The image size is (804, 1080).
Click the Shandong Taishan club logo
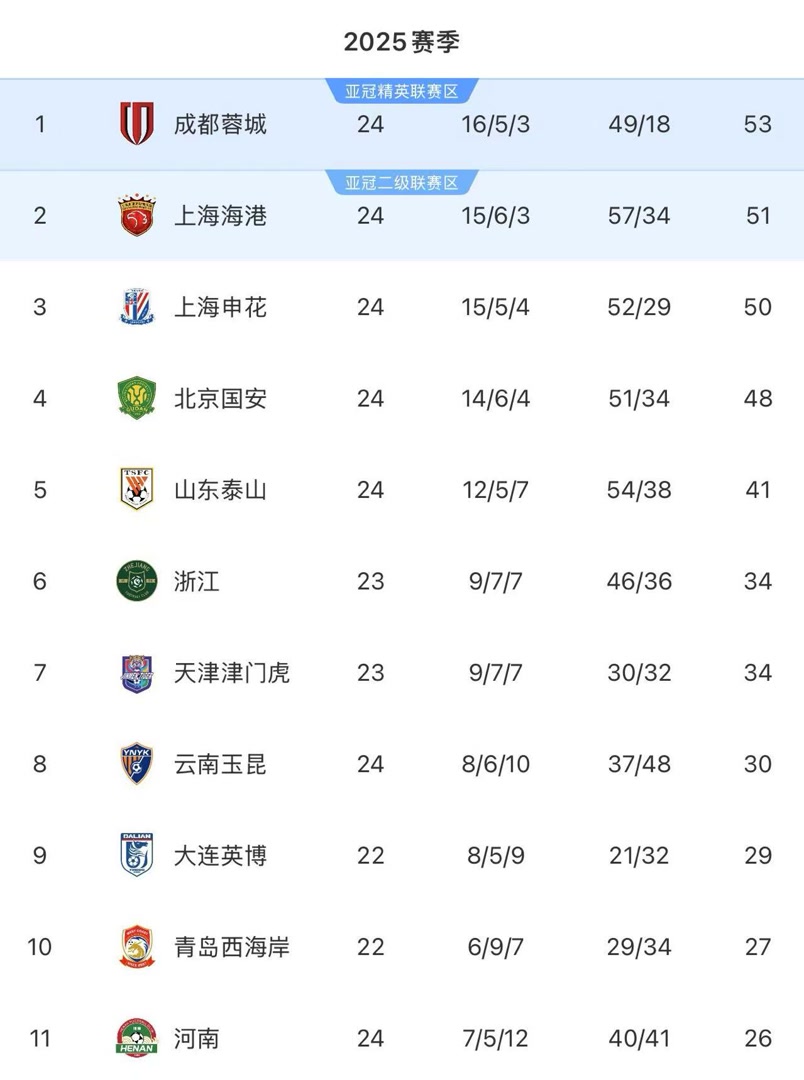(x=135, y=490)
